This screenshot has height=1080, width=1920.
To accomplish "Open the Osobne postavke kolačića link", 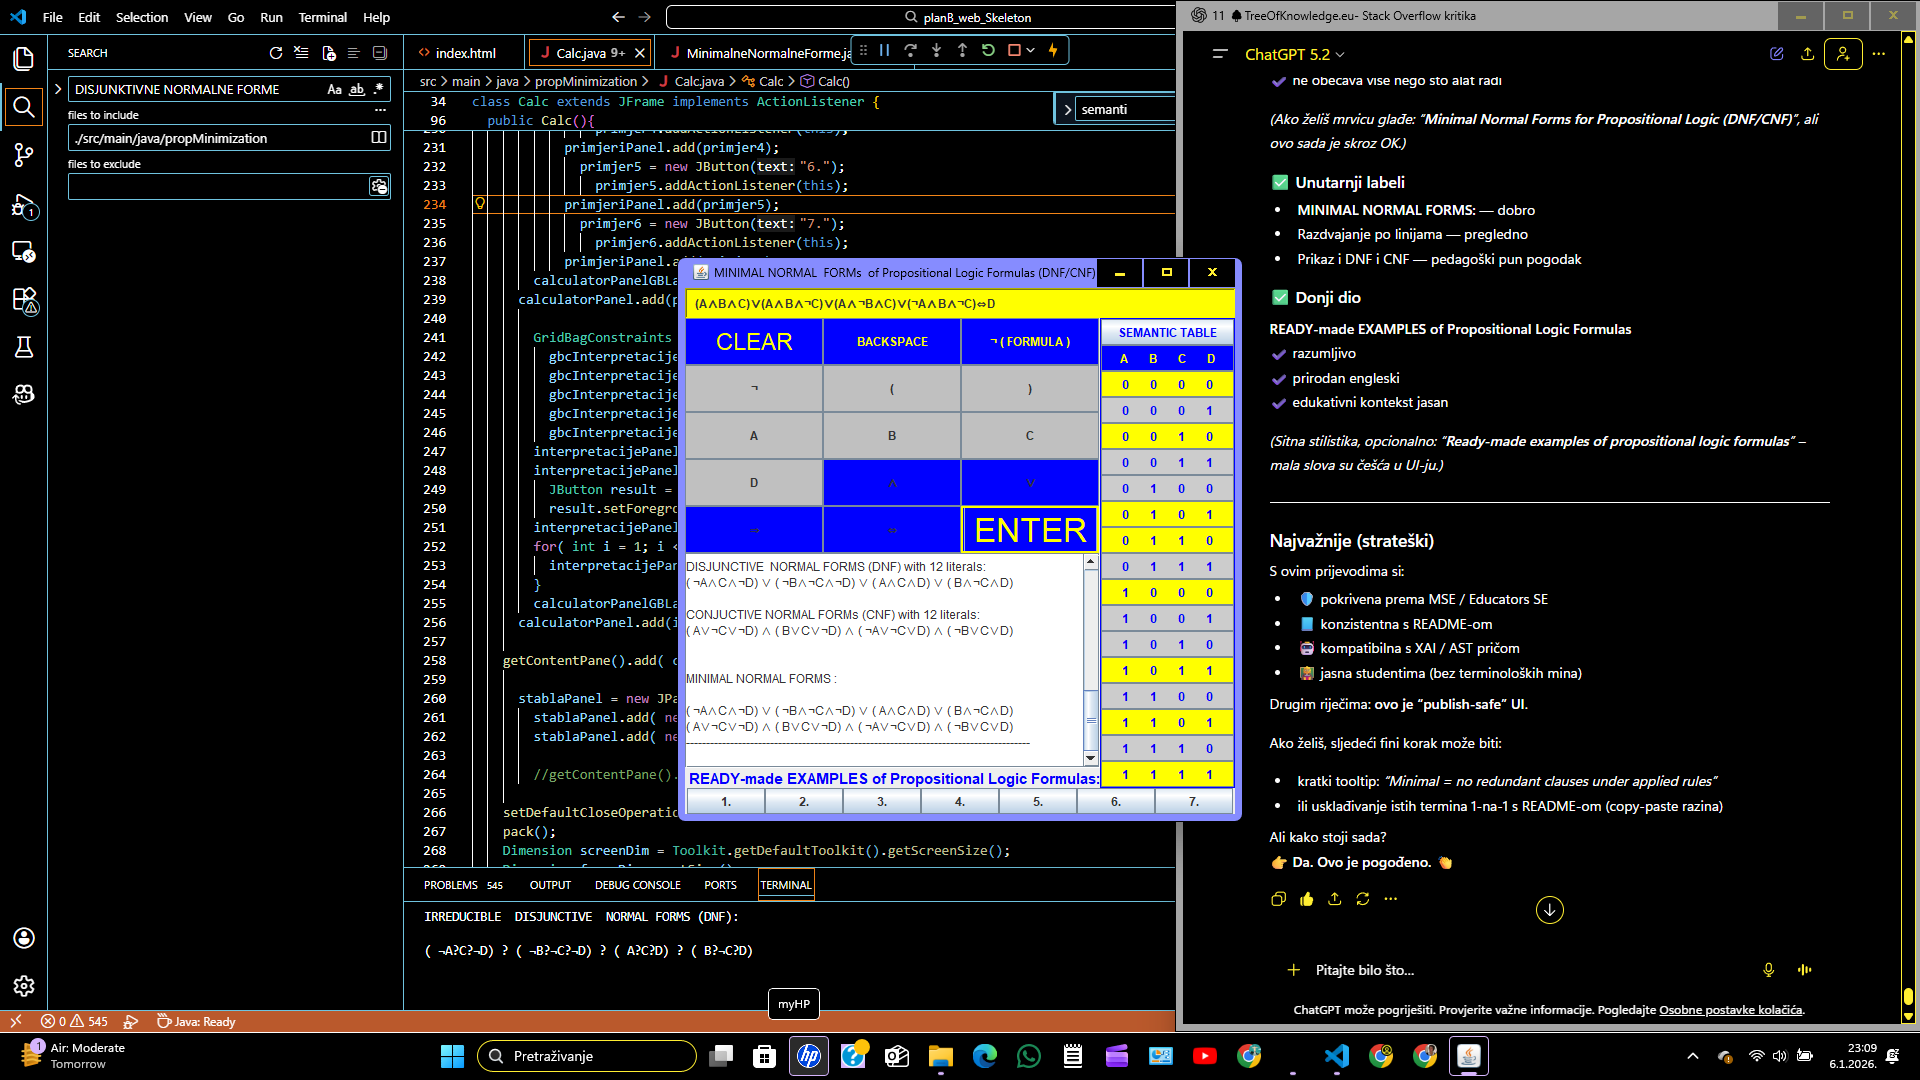I will click(1730, 1010).
